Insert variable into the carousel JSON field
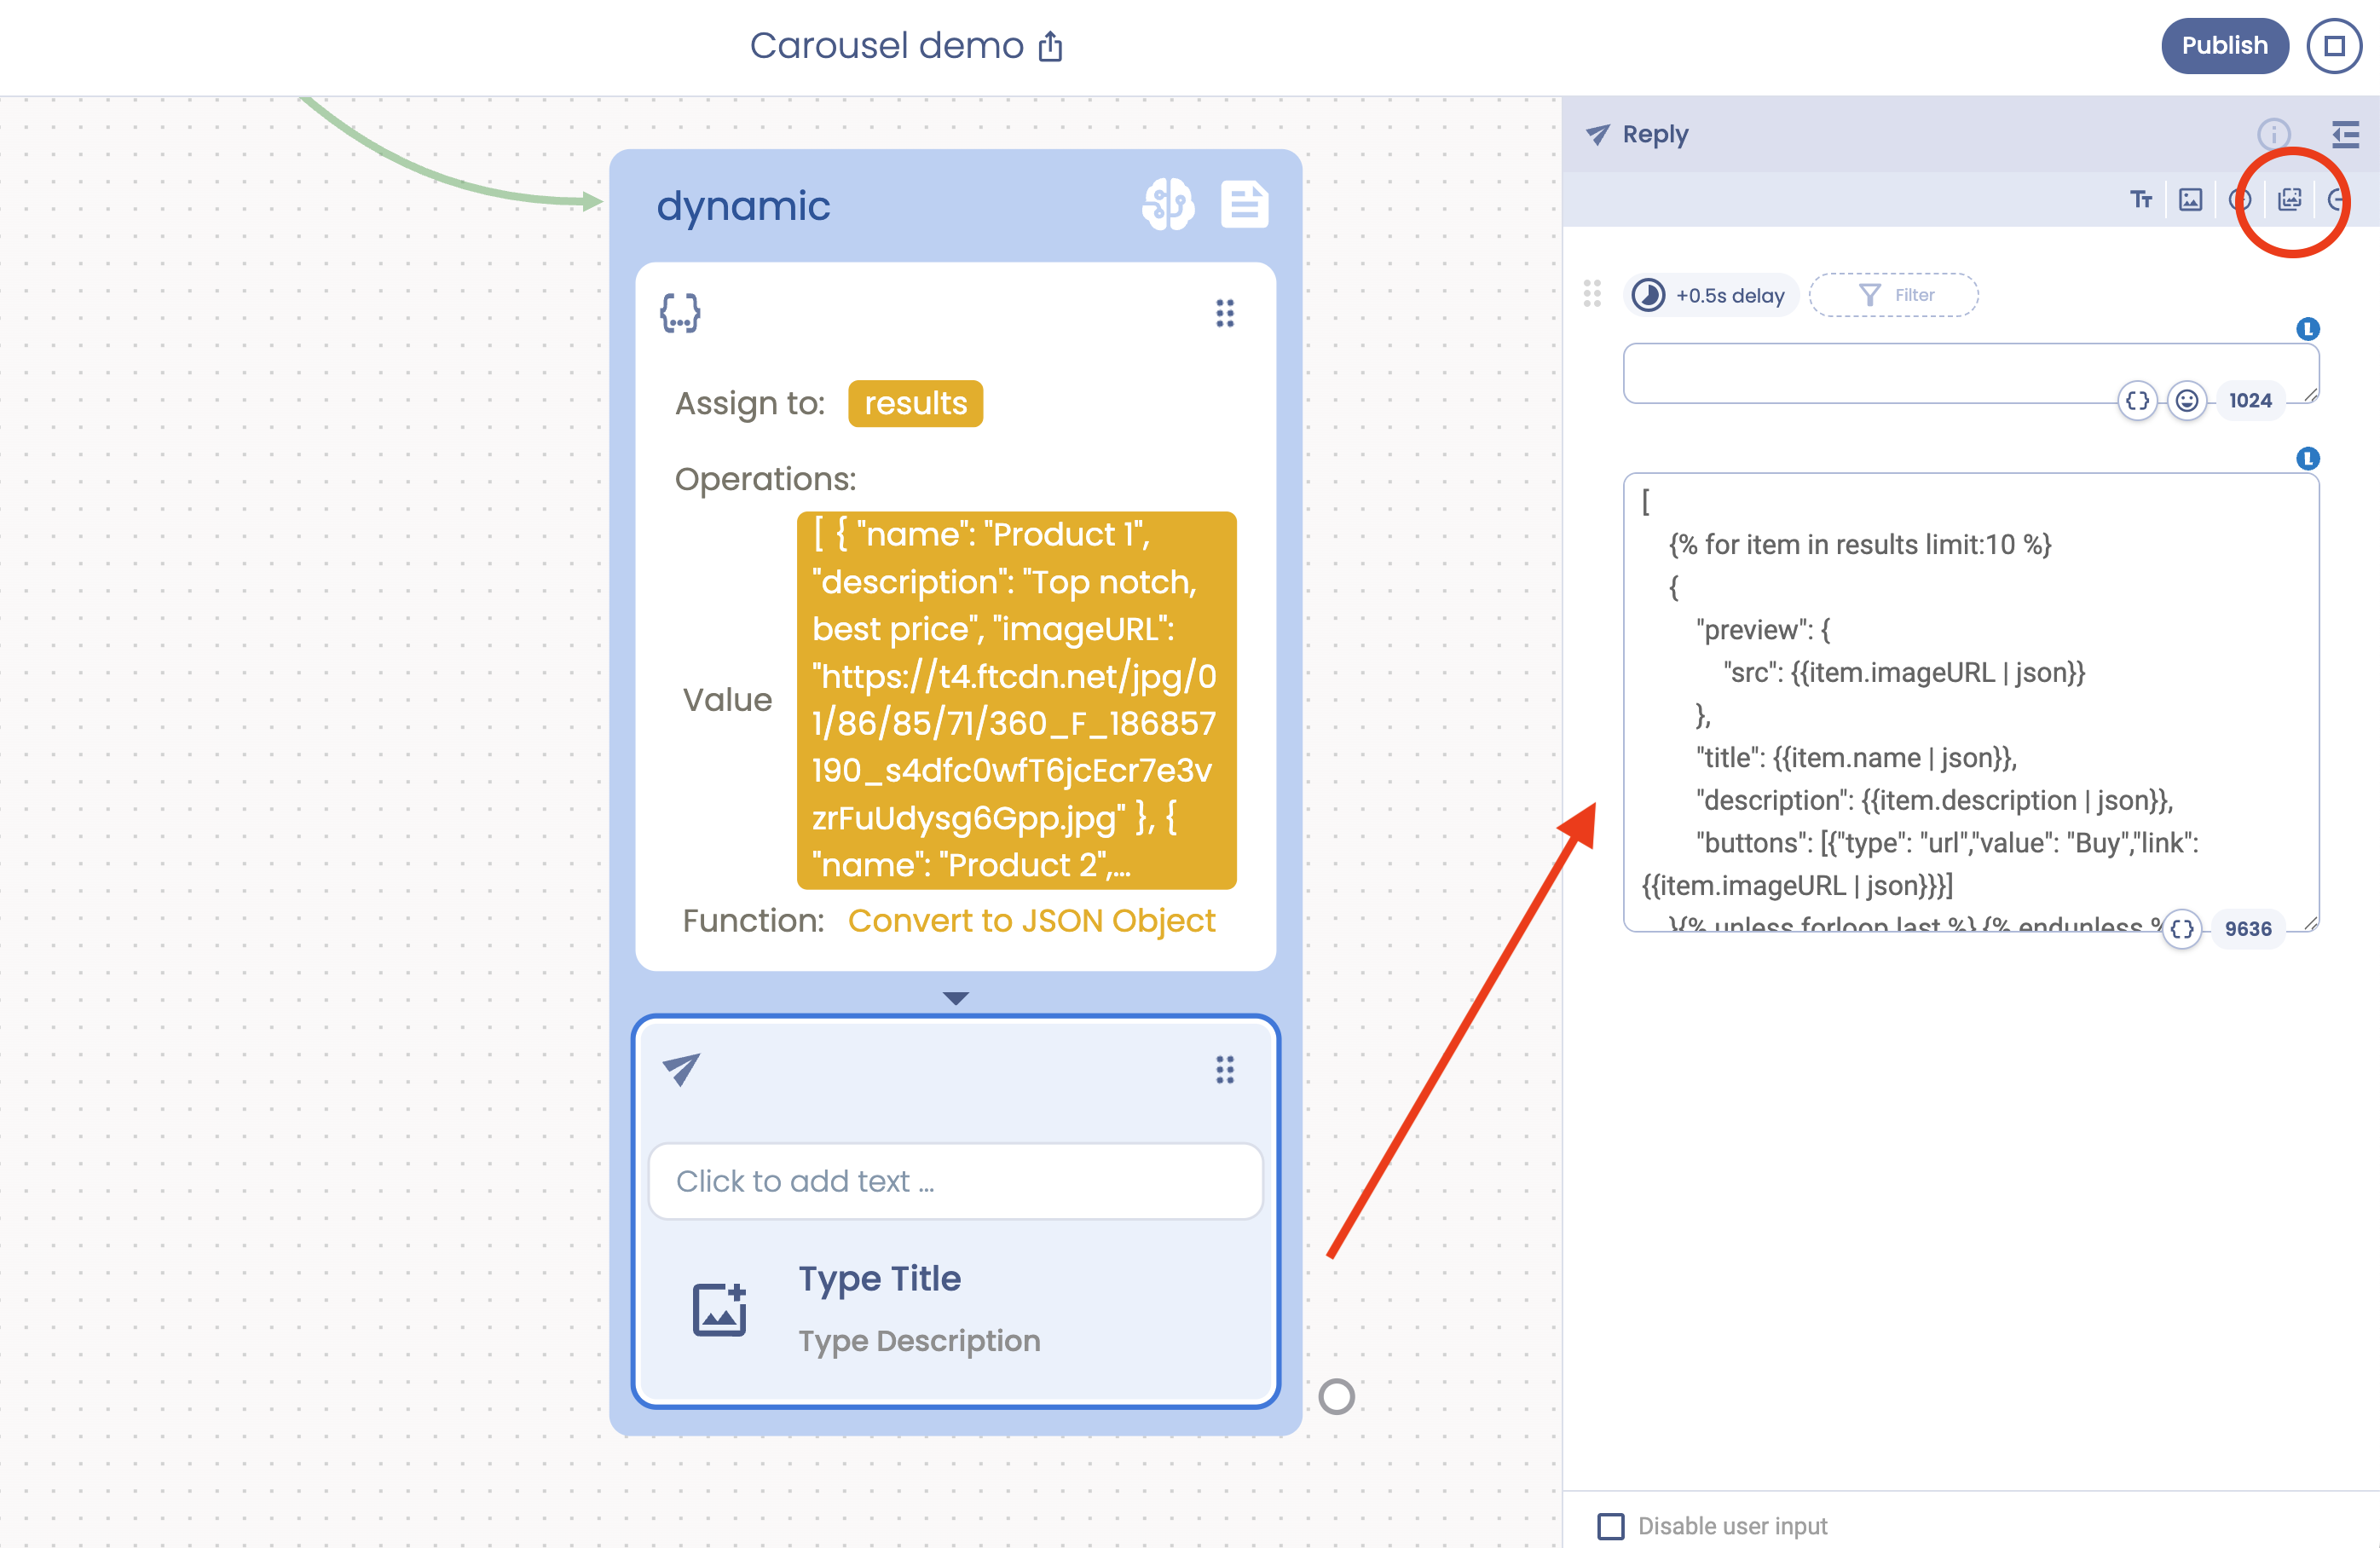2380x1548 pixels. (x=2182, y=929)
